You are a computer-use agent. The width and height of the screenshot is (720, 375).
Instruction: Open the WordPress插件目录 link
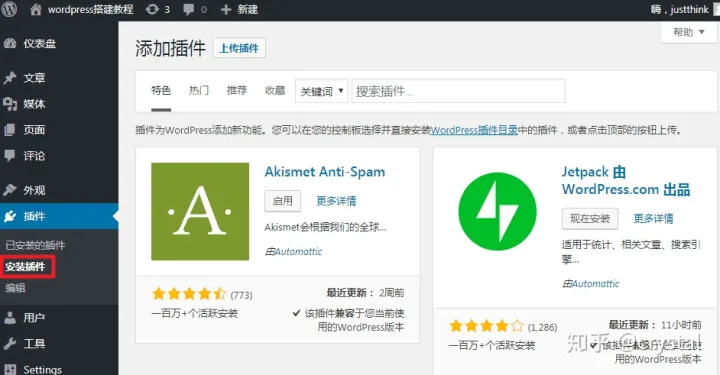474,130
